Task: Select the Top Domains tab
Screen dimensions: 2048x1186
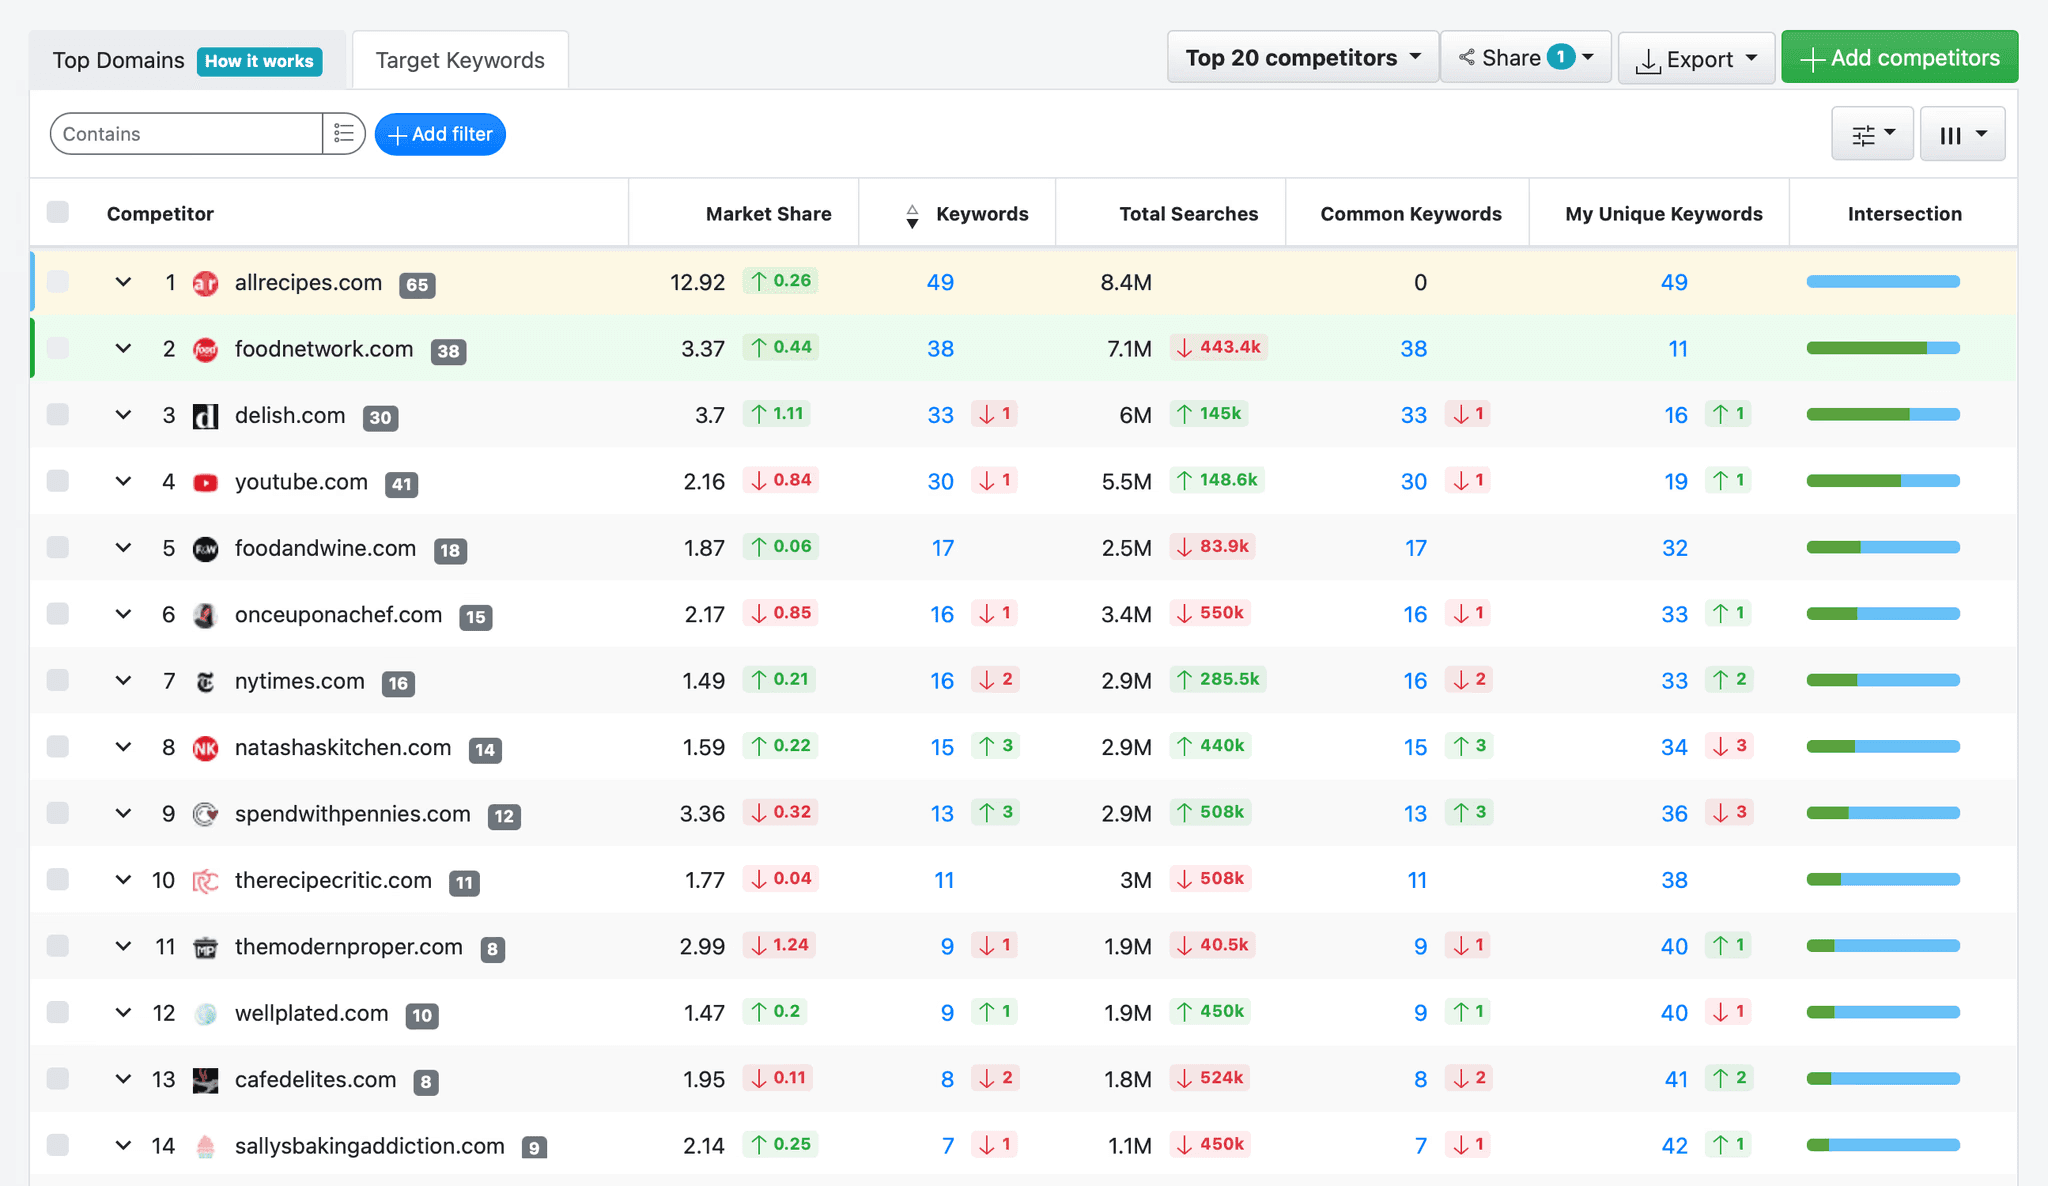Action: click(x=117, y=59)
